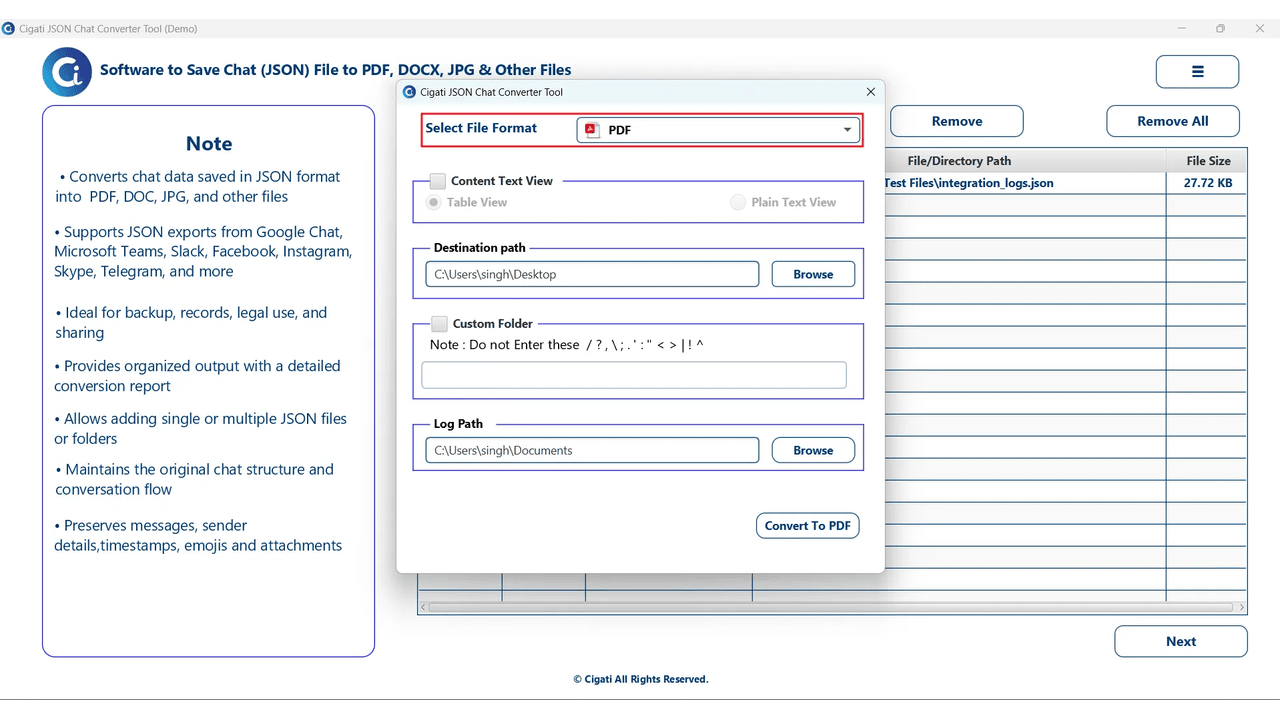
Task: Click the File Size column header
Action: click(x=1207, y=161)
